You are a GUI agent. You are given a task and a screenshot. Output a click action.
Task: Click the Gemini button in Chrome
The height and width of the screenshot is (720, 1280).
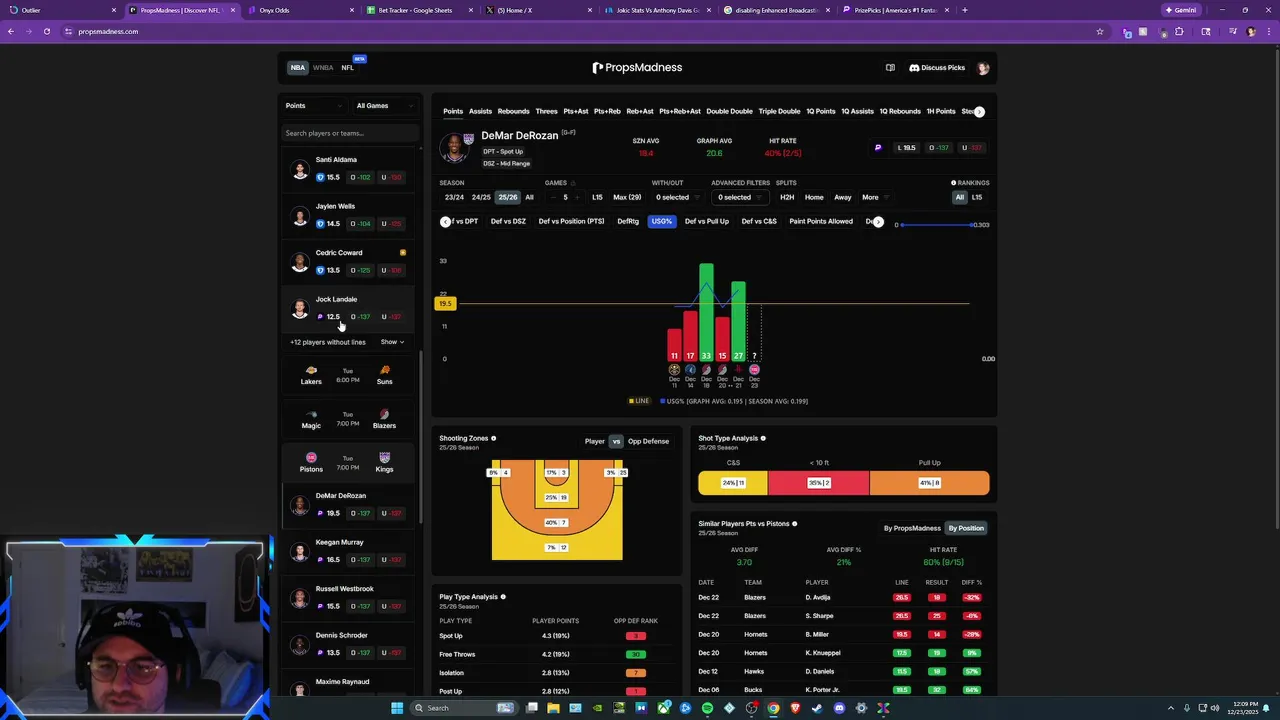coord(1181,10)
